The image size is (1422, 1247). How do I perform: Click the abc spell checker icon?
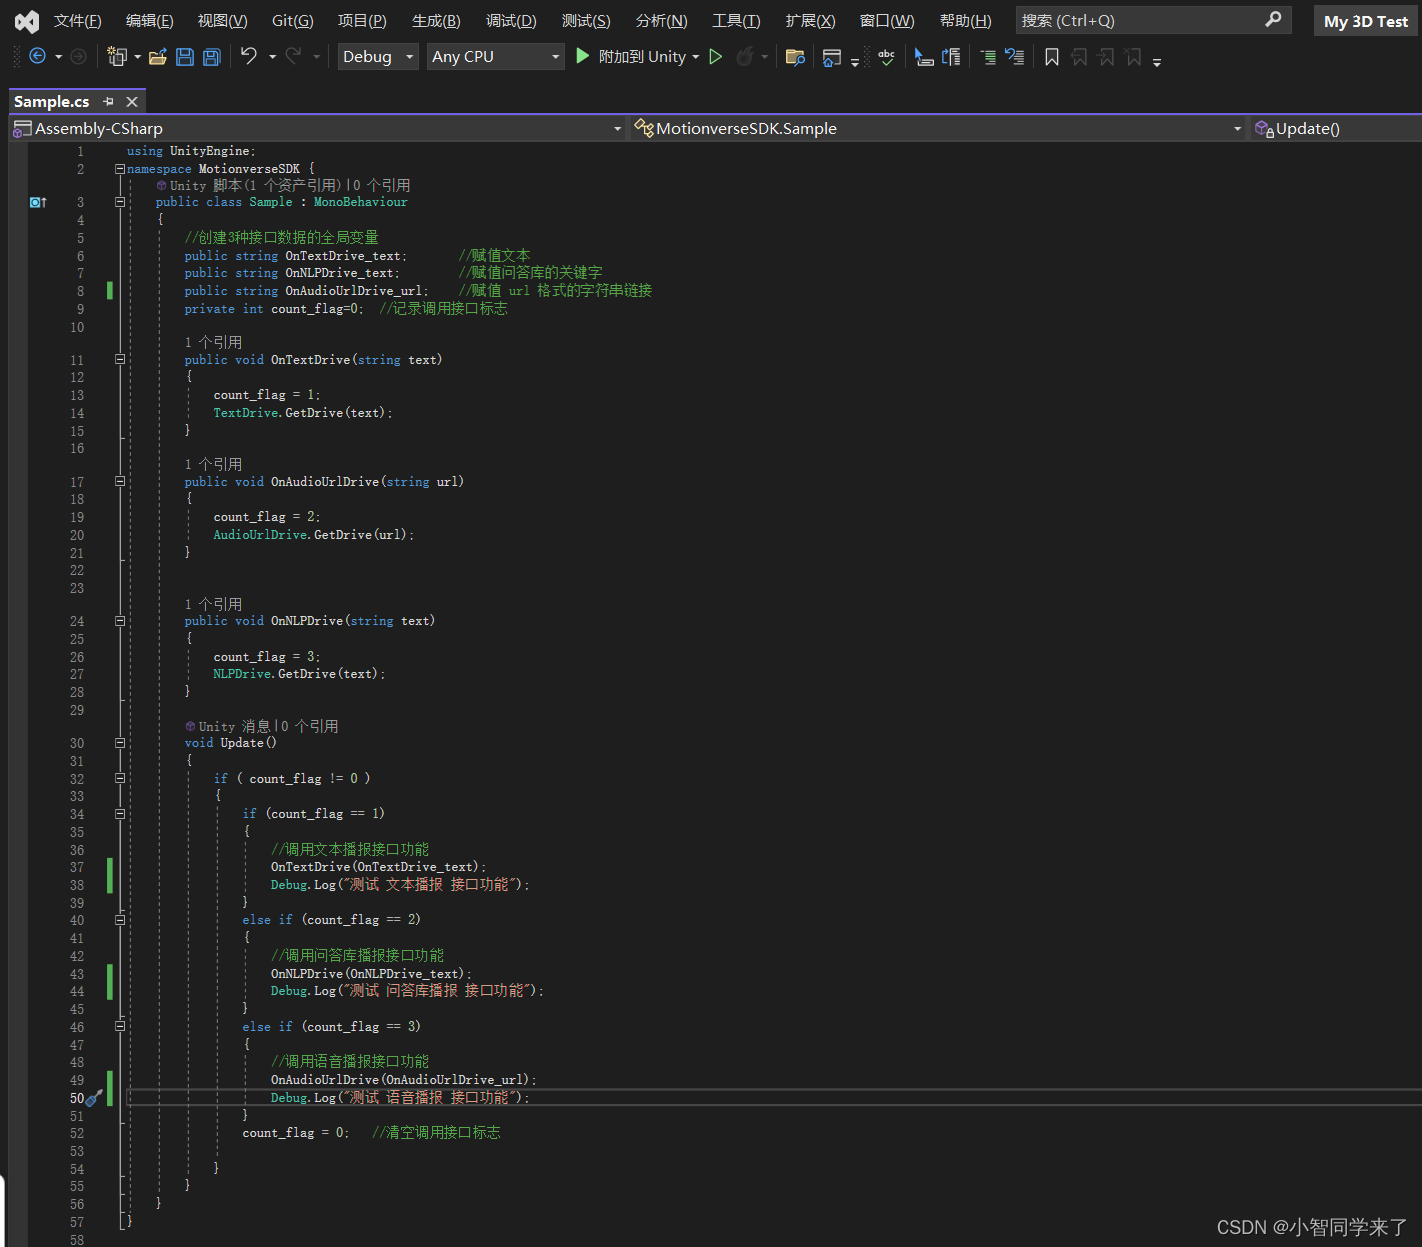[x=886, y=57]
